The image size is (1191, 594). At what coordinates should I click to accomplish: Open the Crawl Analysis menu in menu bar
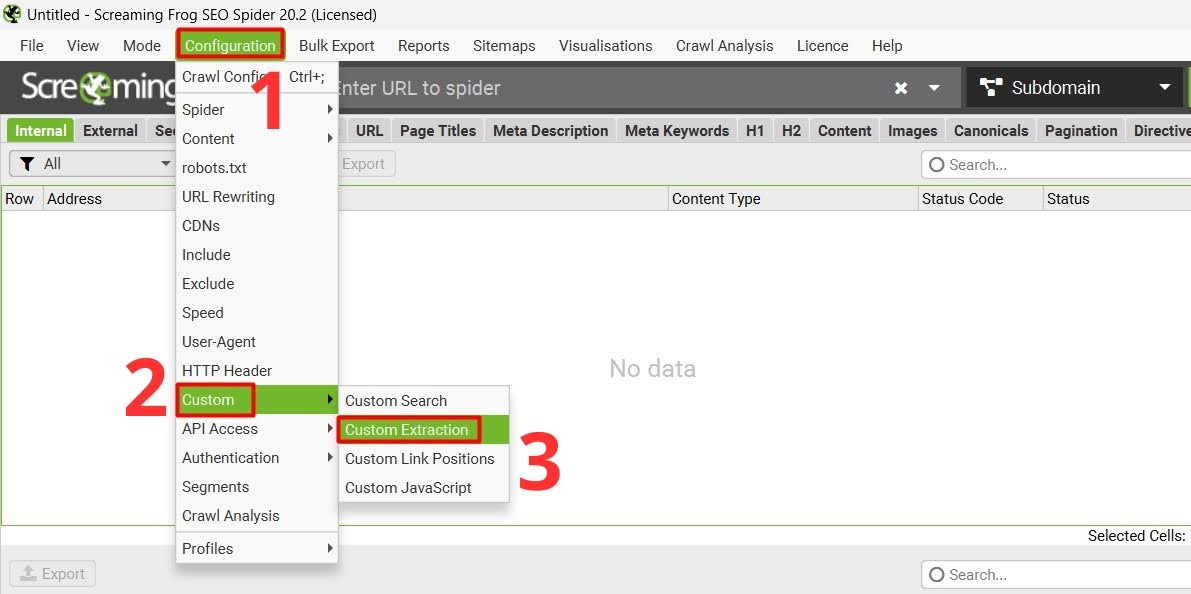coord(725,46)
